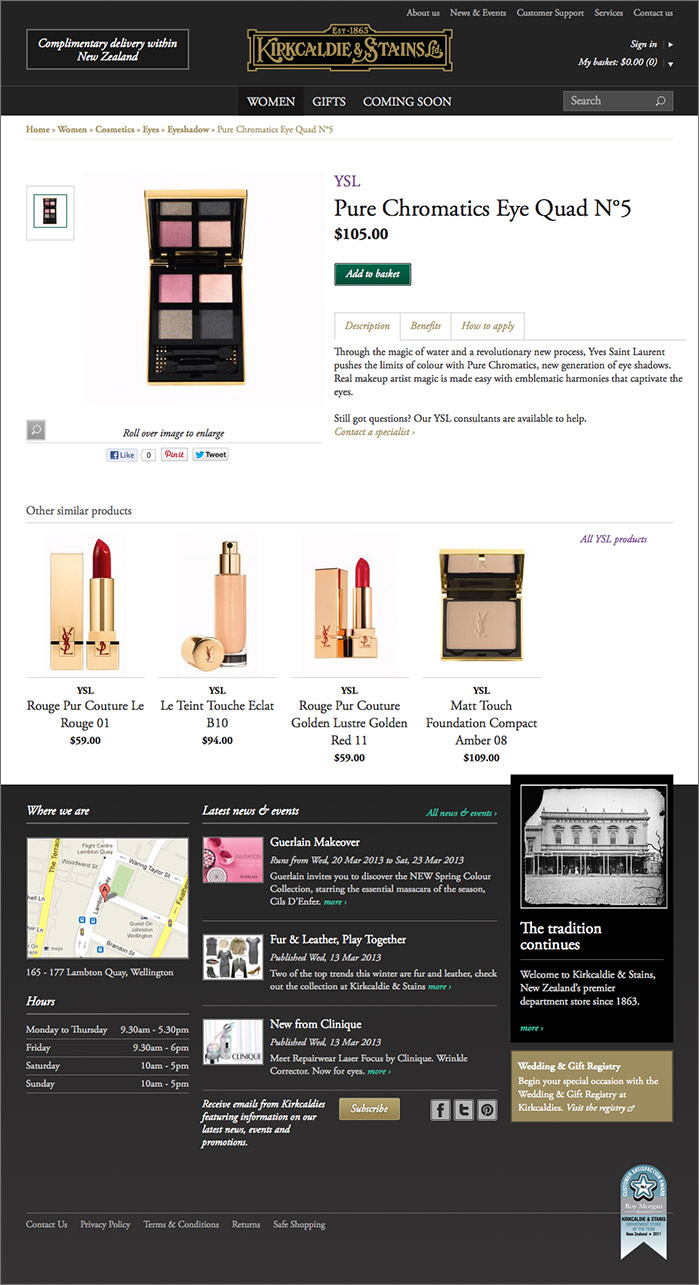Switch to the Benefits tab
This screenshot has width=699, height=1285.
(x=425, y=326)
